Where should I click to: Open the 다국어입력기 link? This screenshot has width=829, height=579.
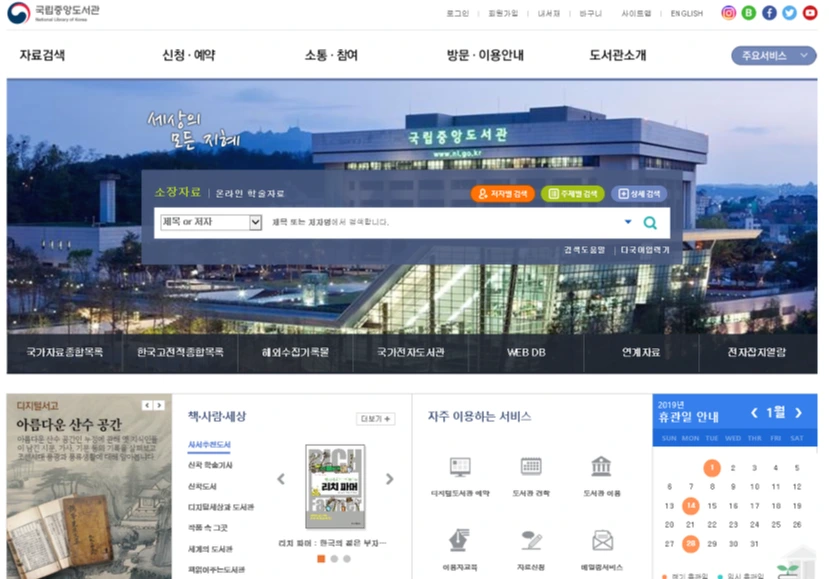[x=645, y=250]
